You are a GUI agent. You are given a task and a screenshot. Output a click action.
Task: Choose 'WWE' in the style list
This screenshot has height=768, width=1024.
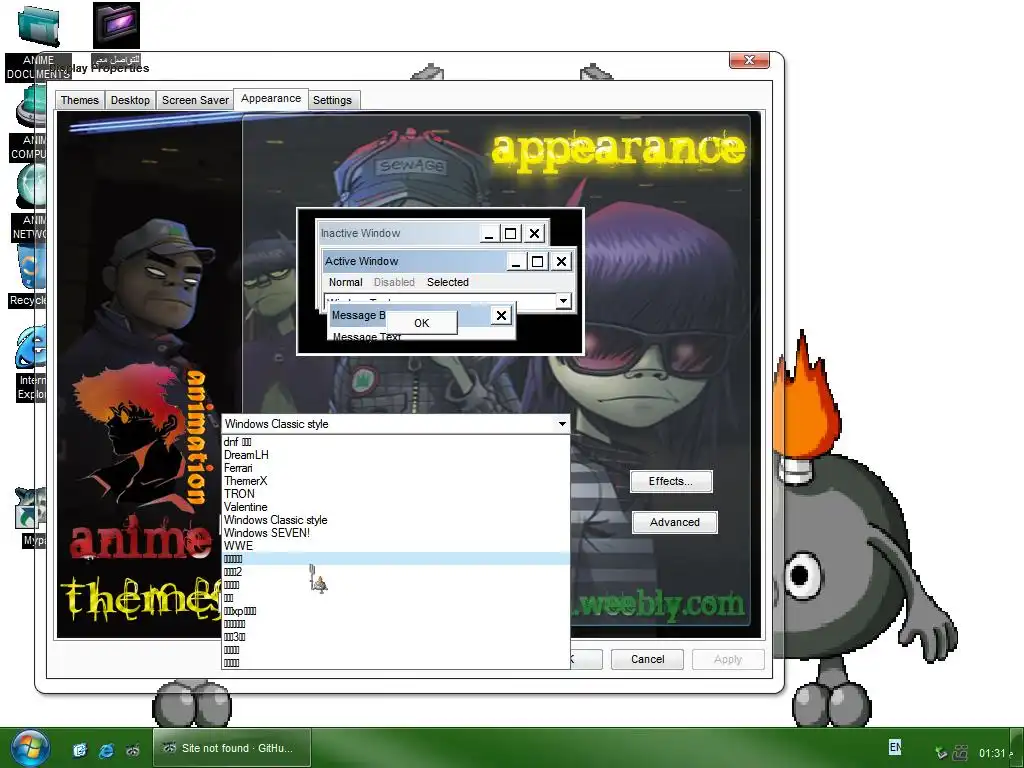[x=396, y=546]
